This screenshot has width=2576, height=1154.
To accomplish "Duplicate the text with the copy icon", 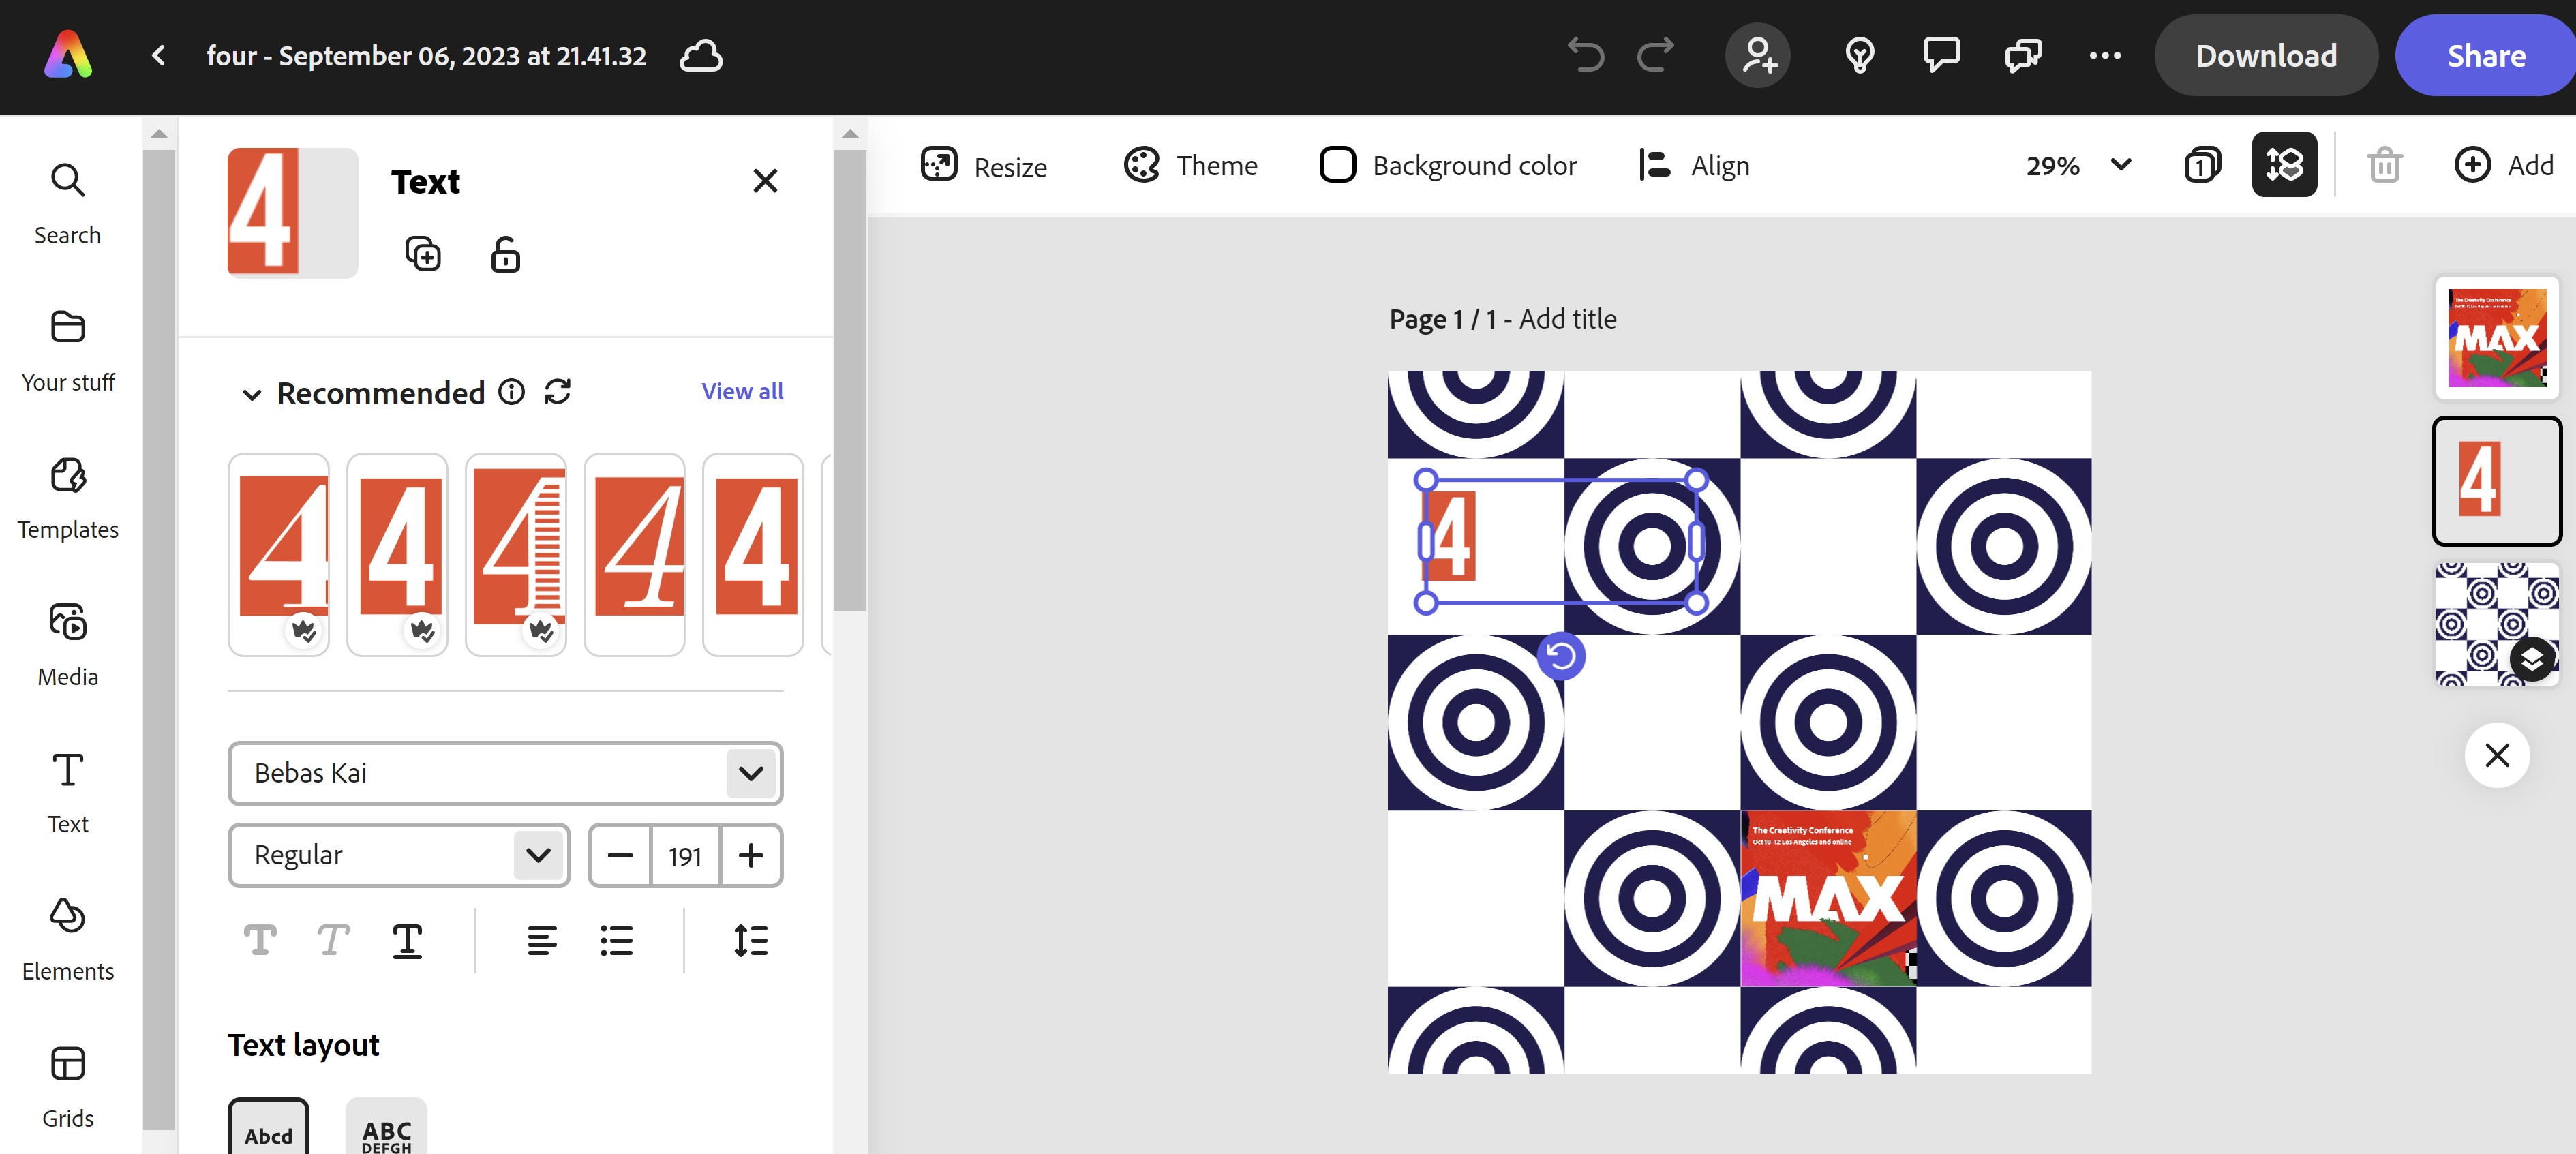I will (x=422, y=254).
